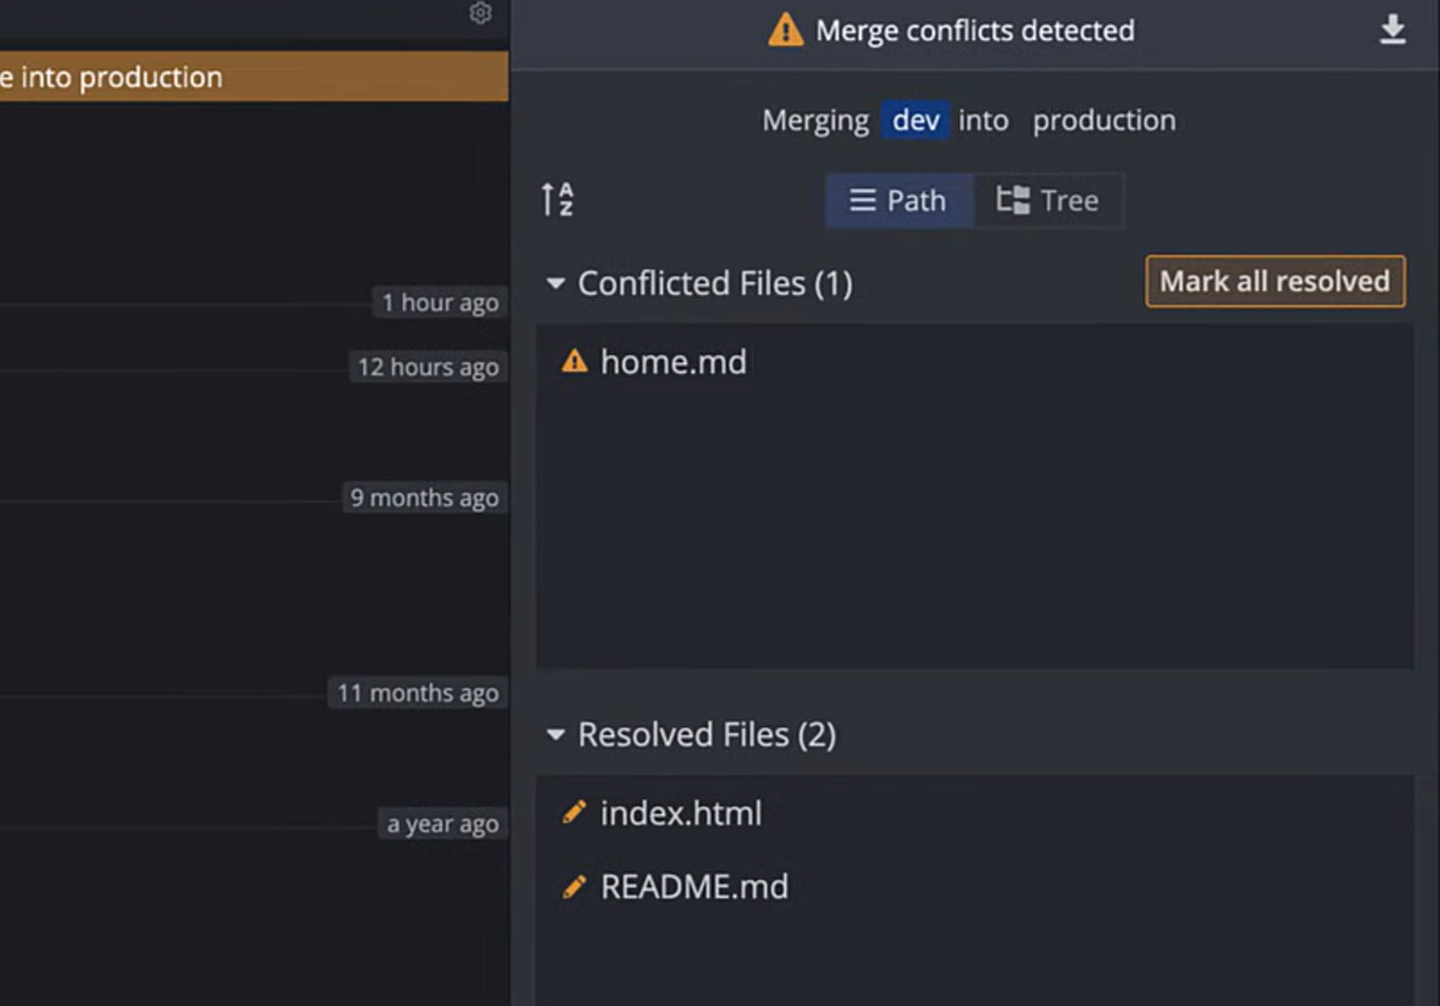The image size is (1440, 1006).
Task: Switch file list to Tree view
Action: coord(1048,200)
